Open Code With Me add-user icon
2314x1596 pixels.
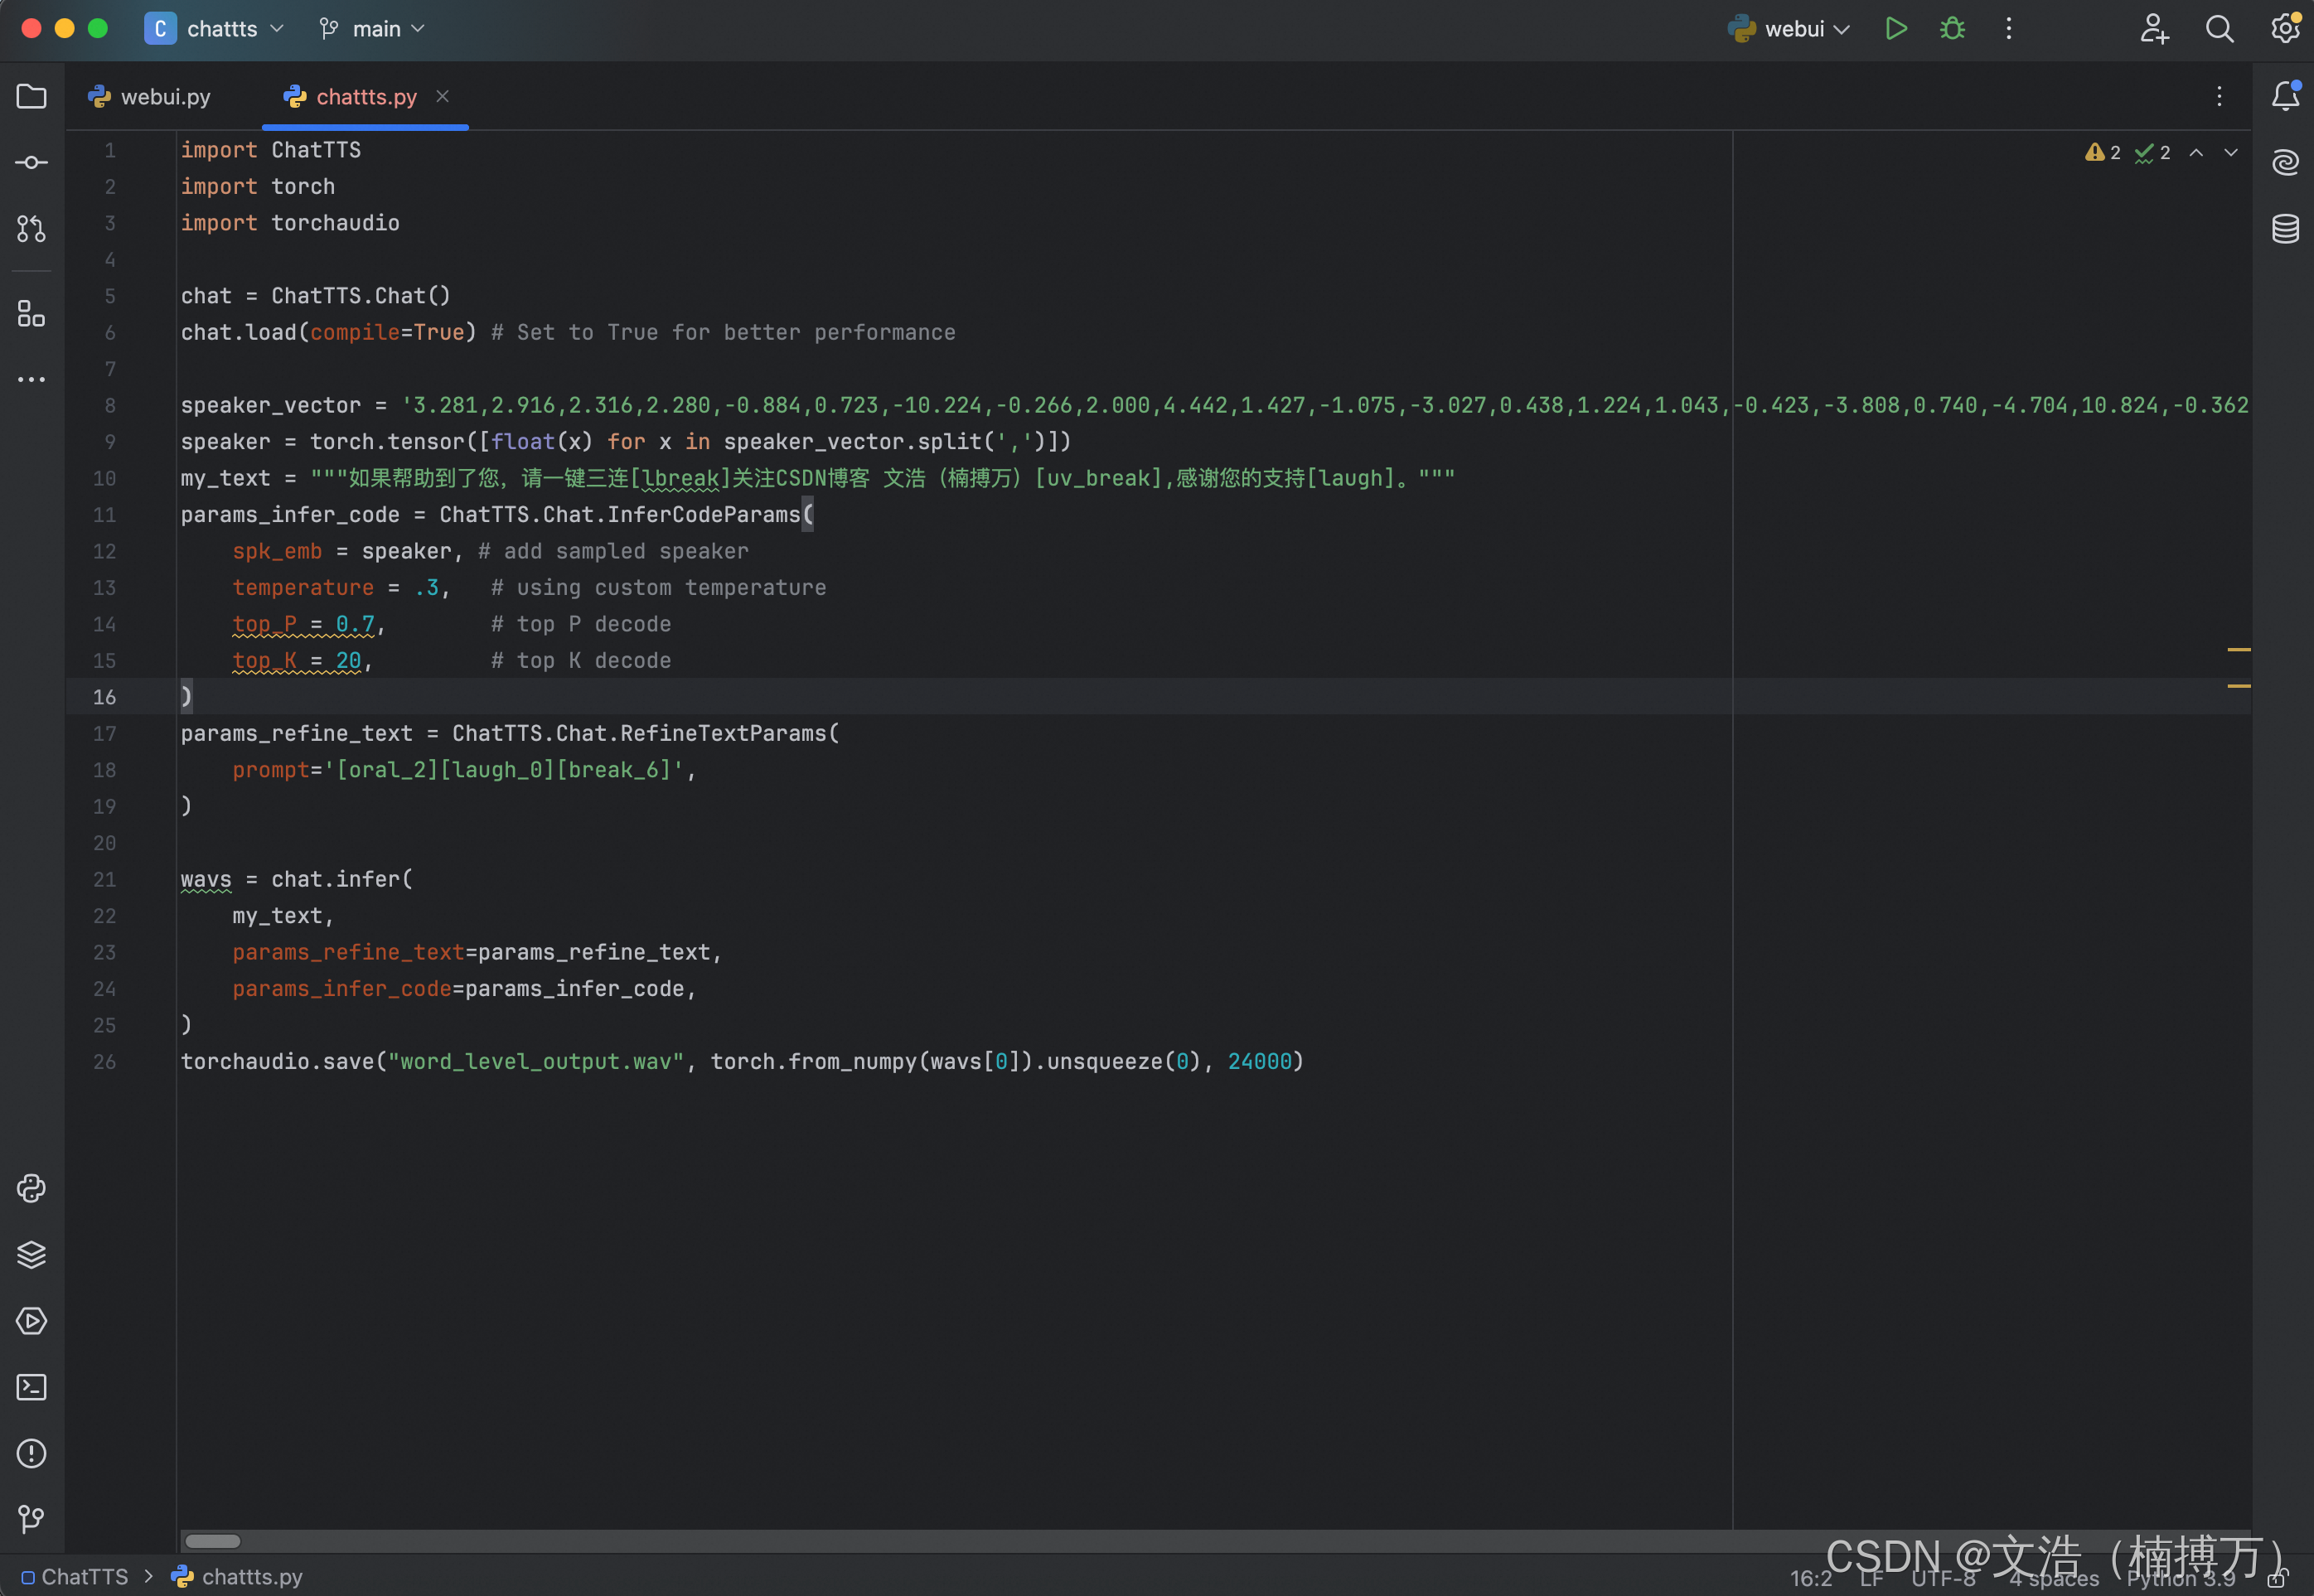coord(2153,28)
